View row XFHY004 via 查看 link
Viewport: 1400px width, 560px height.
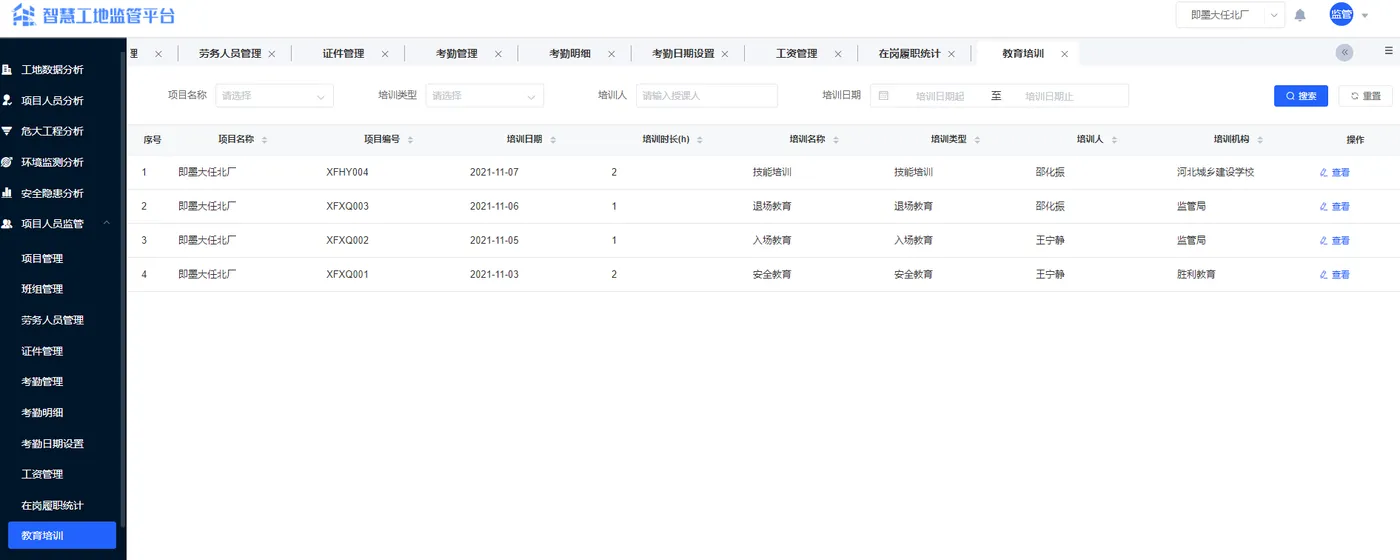(1335, 173)
